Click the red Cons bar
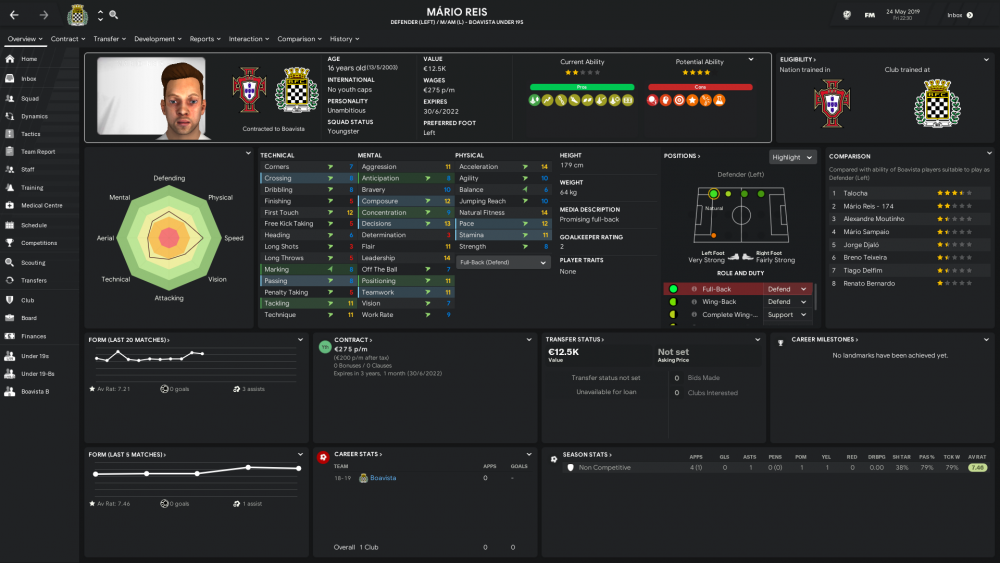This screenshot has height=563, width=1000. pos(700,87)
